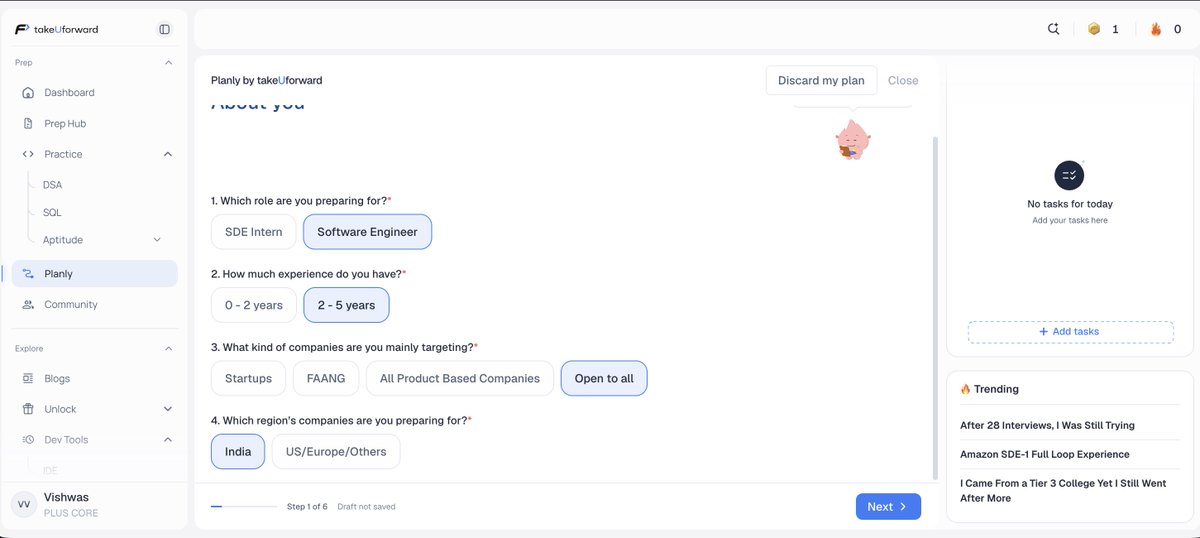Click the step progress bar
1200x538 pixels.
coord(244,507)
